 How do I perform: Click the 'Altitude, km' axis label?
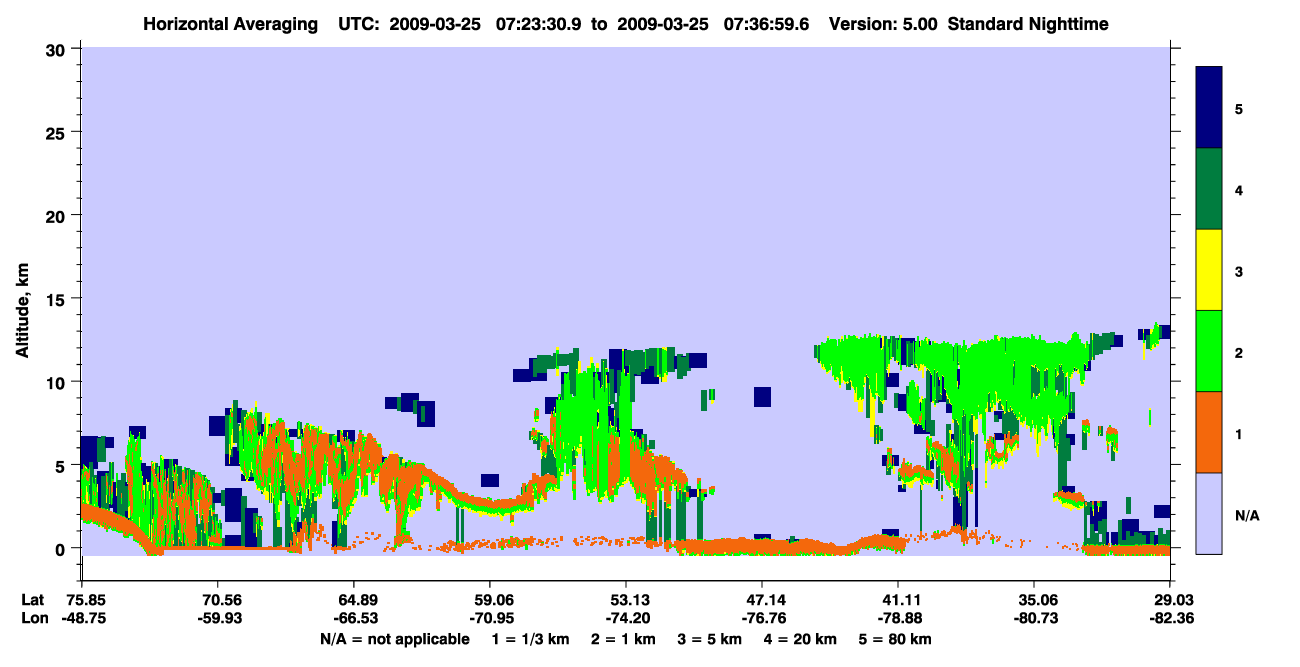21,312
